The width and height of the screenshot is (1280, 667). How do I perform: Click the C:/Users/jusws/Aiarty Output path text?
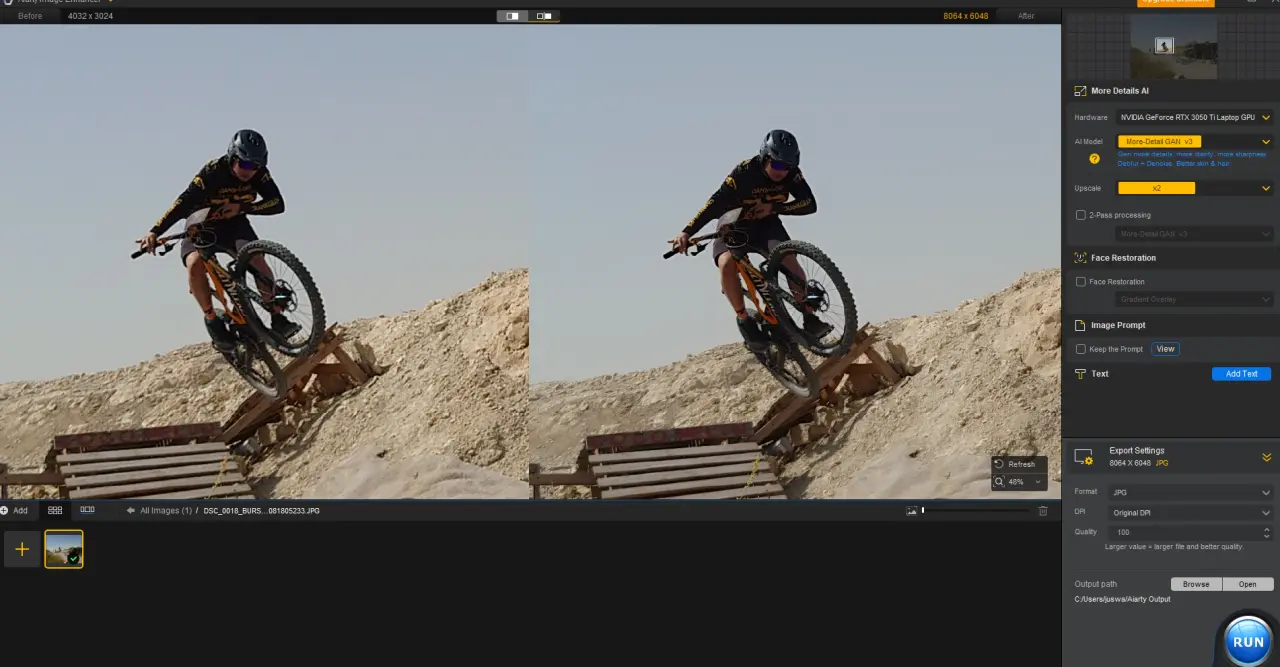pos(1122,599)
